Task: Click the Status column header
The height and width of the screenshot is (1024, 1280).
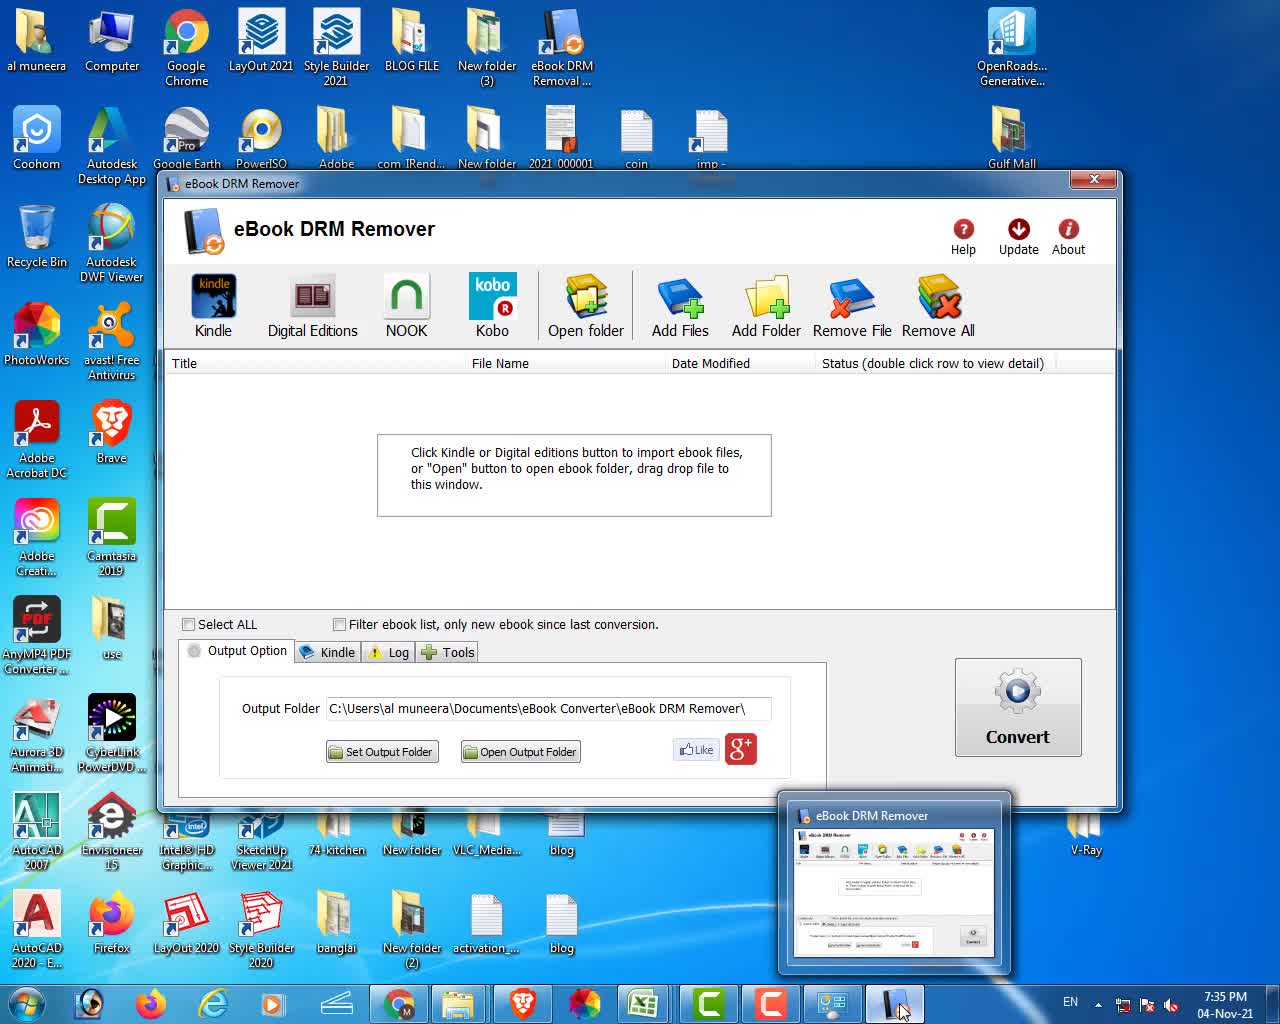Action: pos(936,363)
